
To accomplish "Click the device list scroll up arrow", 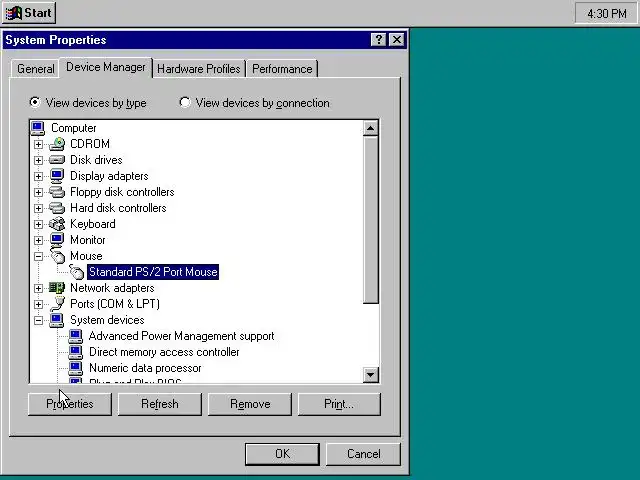I will tap(370, 128).
